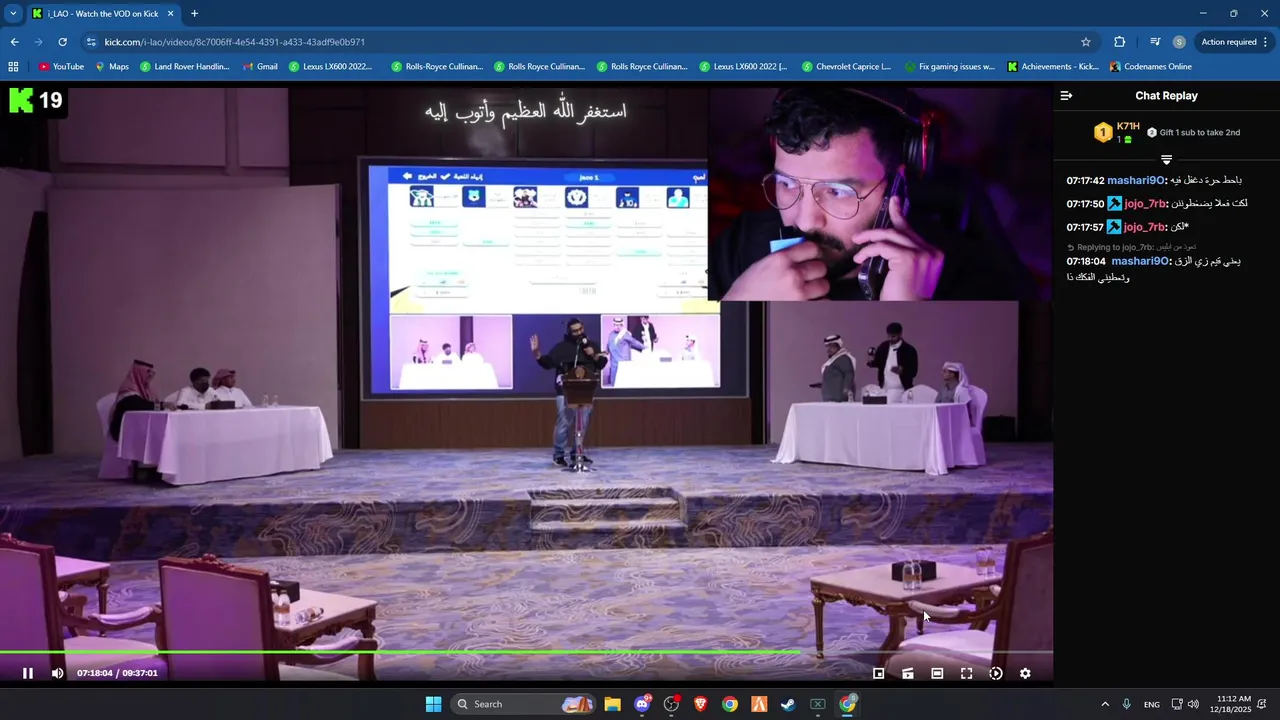Open Steam from the taskbar
The image size is (1280, 720).
coord(788,704)
